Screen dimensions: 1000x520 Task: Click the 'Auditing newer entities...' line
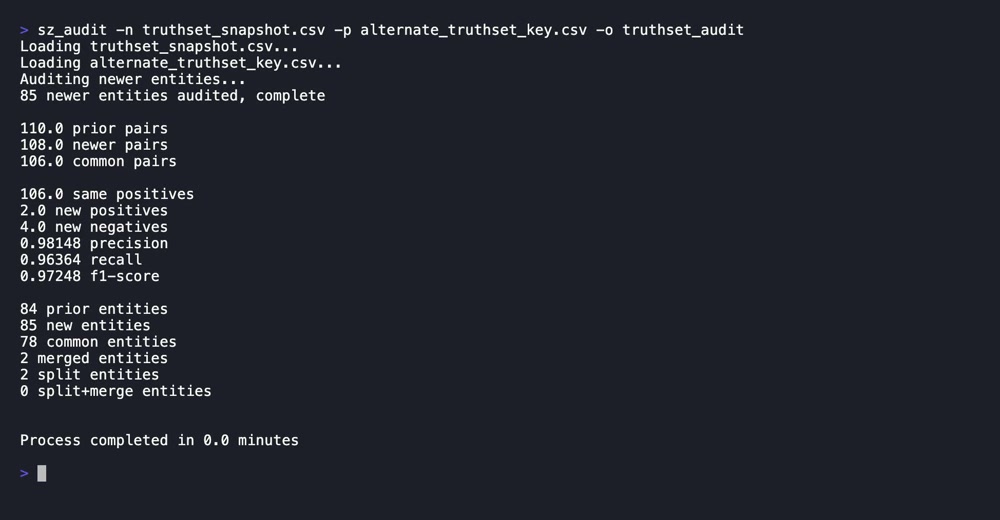[133, 79]
